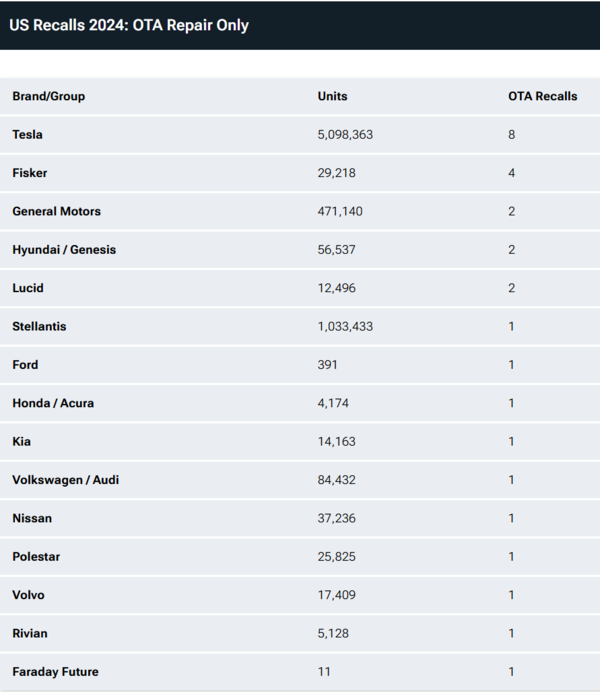Click the Brand/Group column header
Image resolution: width=600 pixels, height=692 pixels.
coord(49,97)
